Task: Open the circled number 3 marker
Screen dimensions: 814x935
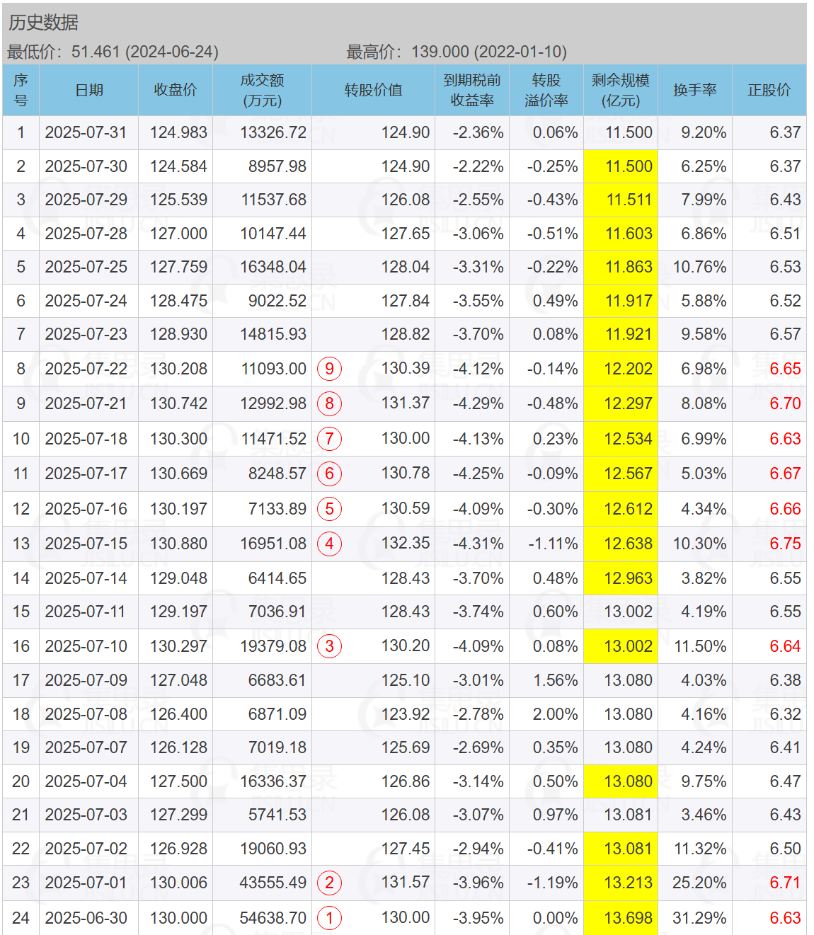Action: [330, 647]
